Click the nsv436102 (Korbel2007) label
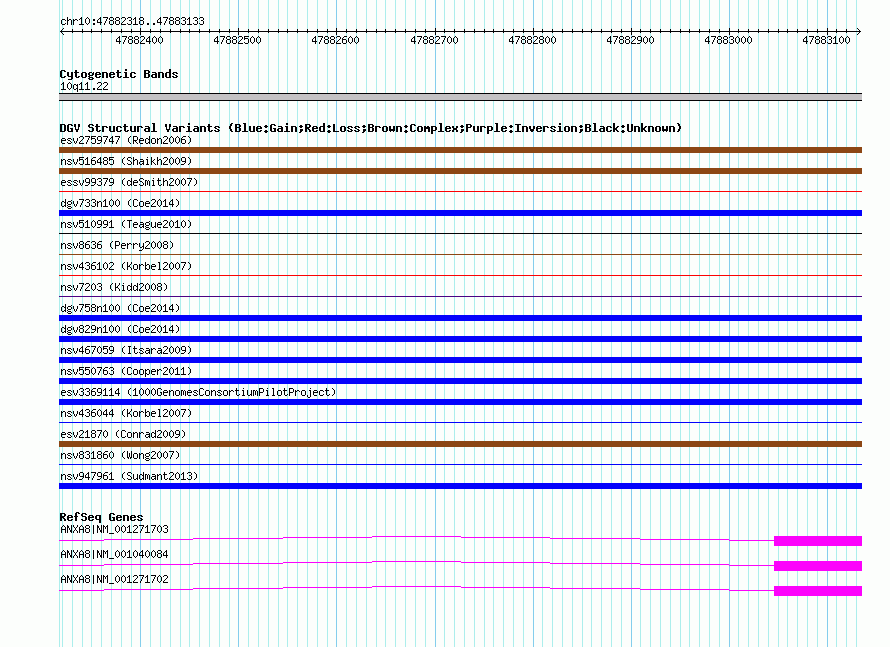Viewport: 890px width, 647px height. [x=126, y=266]
